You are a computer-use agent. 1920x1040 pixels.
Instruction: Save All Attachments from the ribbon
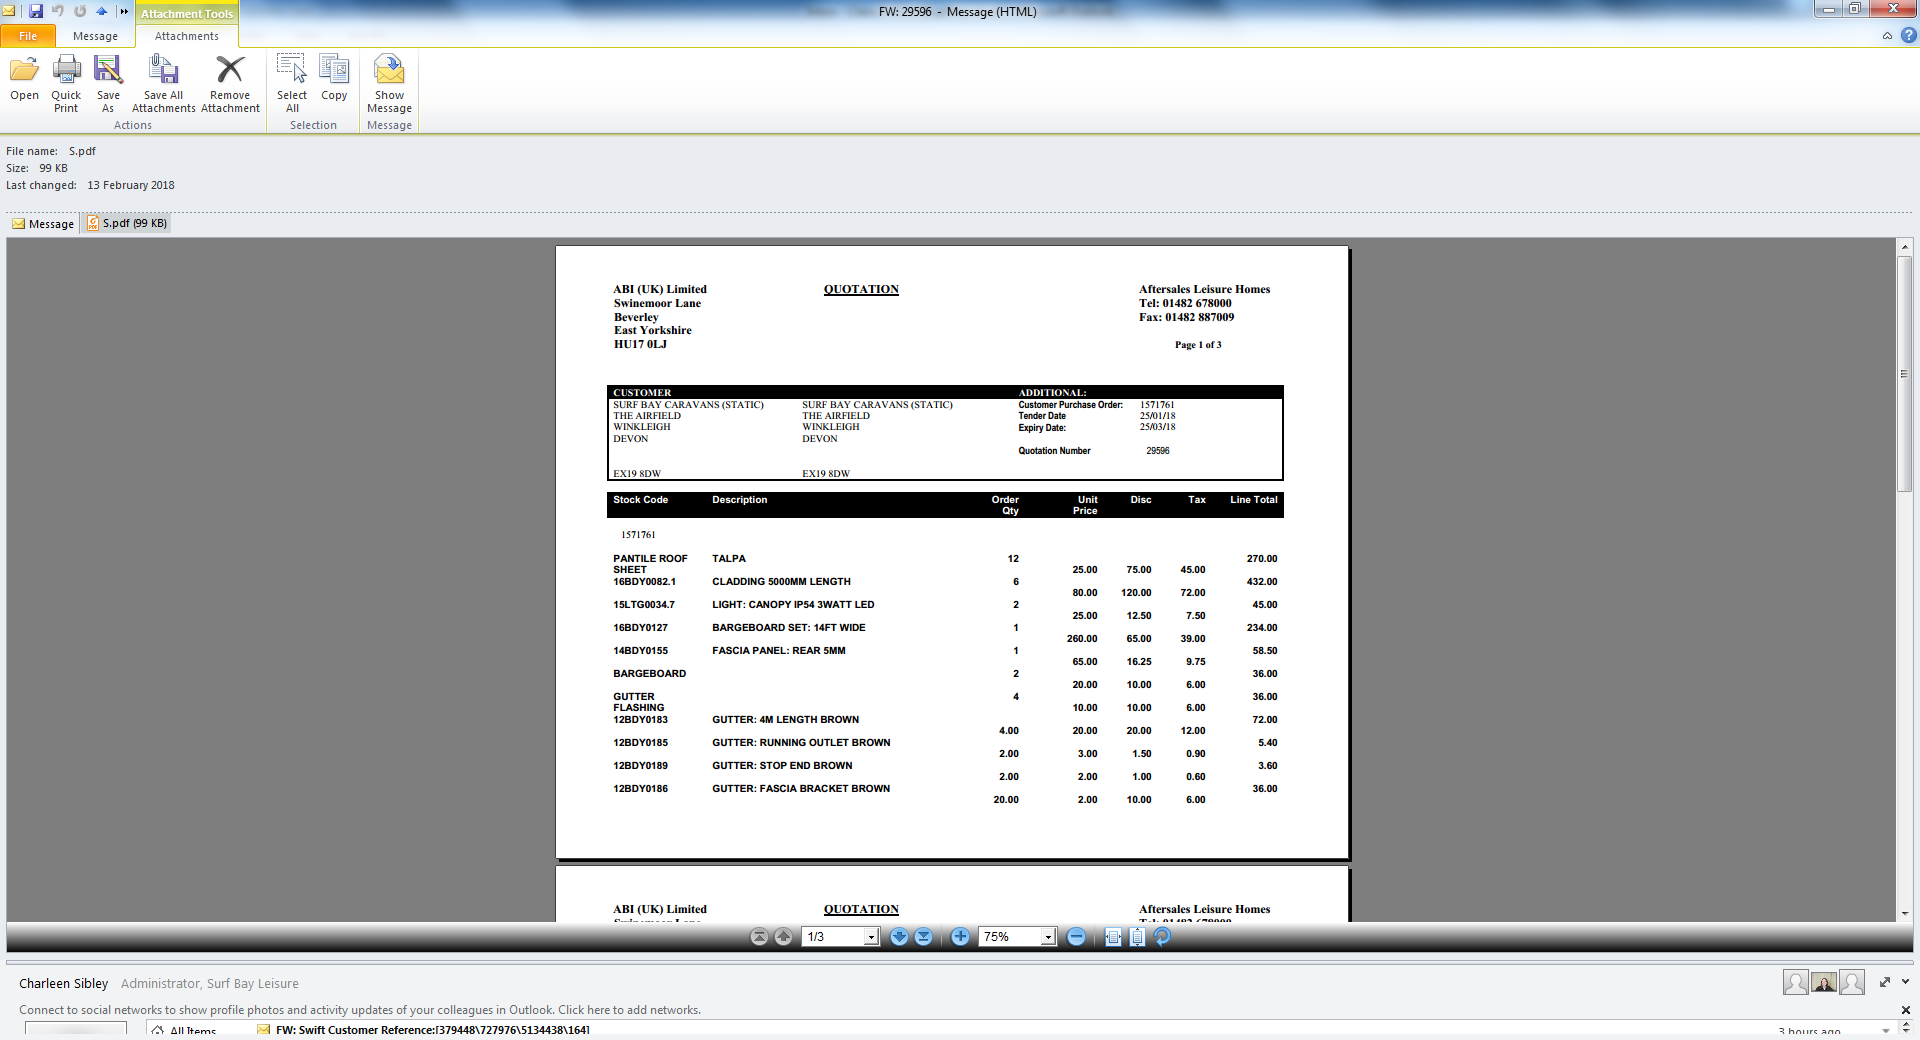(163, 83)
